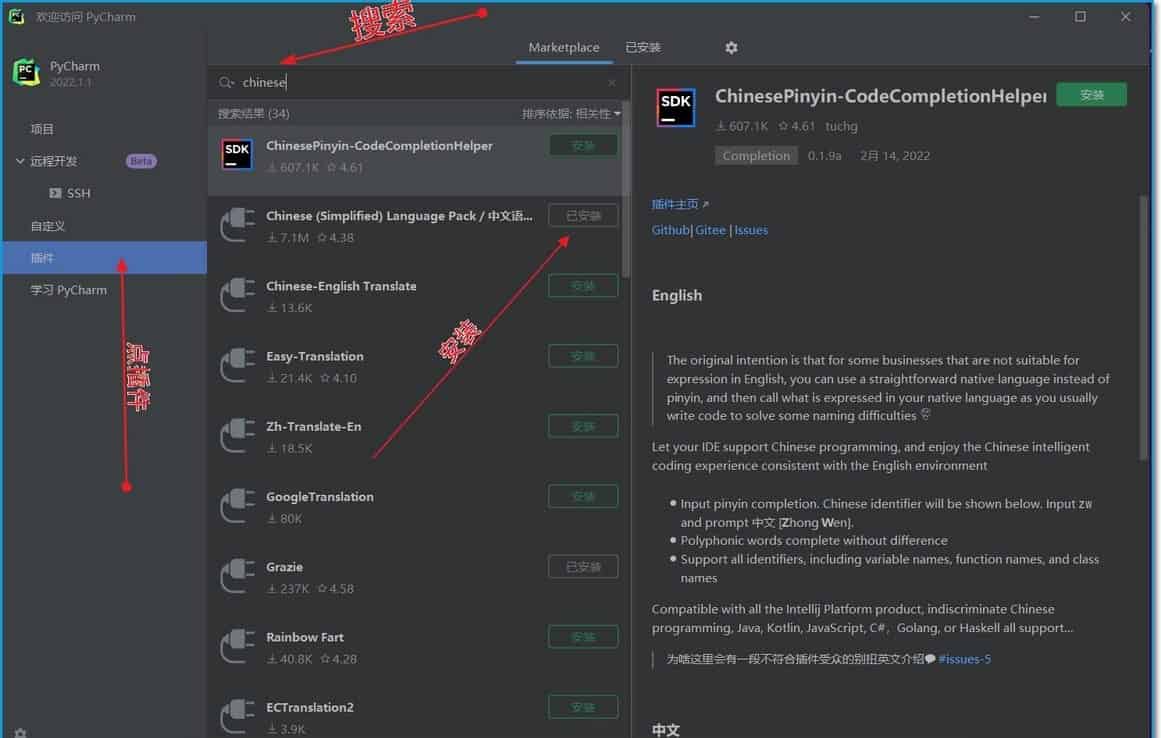
Task: Select 插件 in the sidebar
Action: tap(104, 258)
